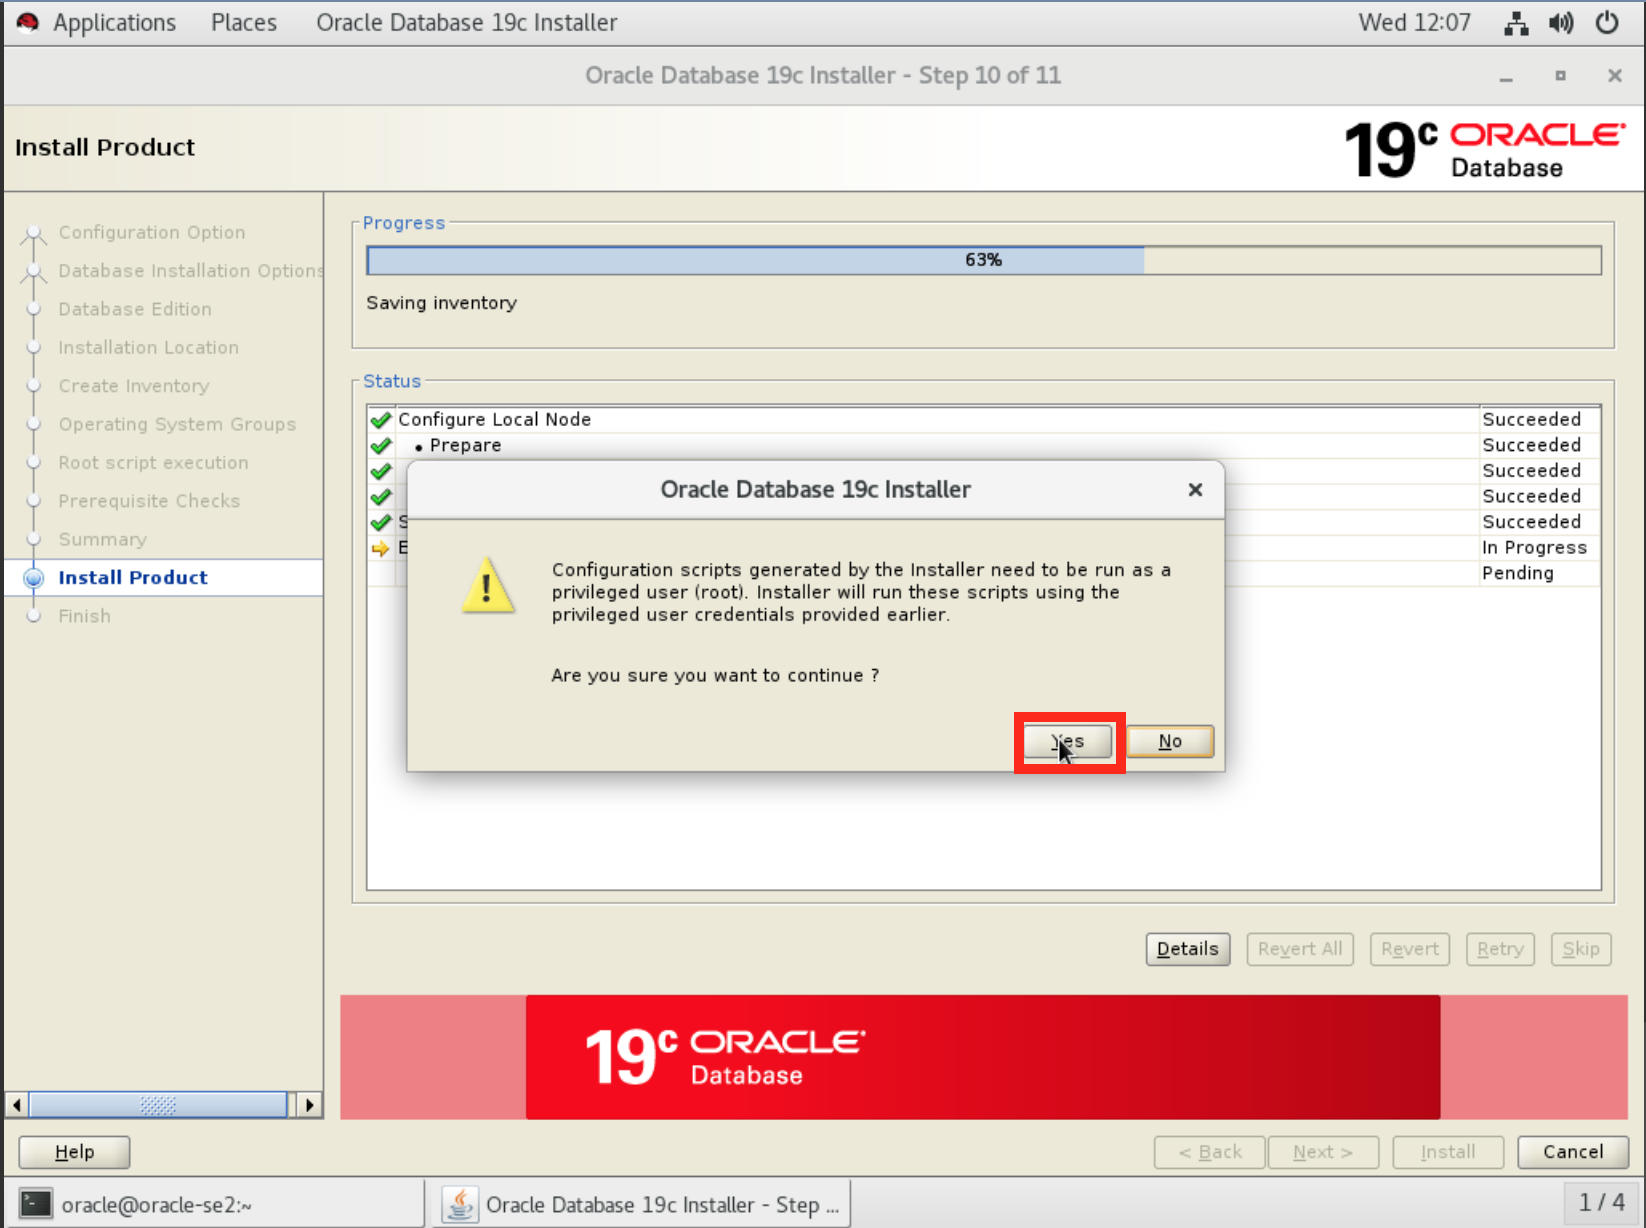The image size is (1646, 1228).
Task: Select the Finish step
Action: tap(84, 616)
